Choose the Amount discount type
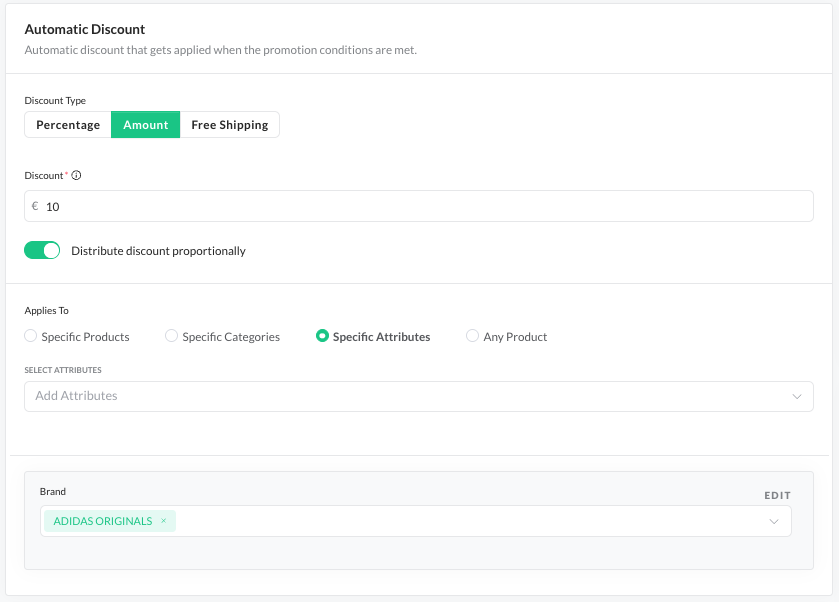839x602 pixels. coord(146,125)
